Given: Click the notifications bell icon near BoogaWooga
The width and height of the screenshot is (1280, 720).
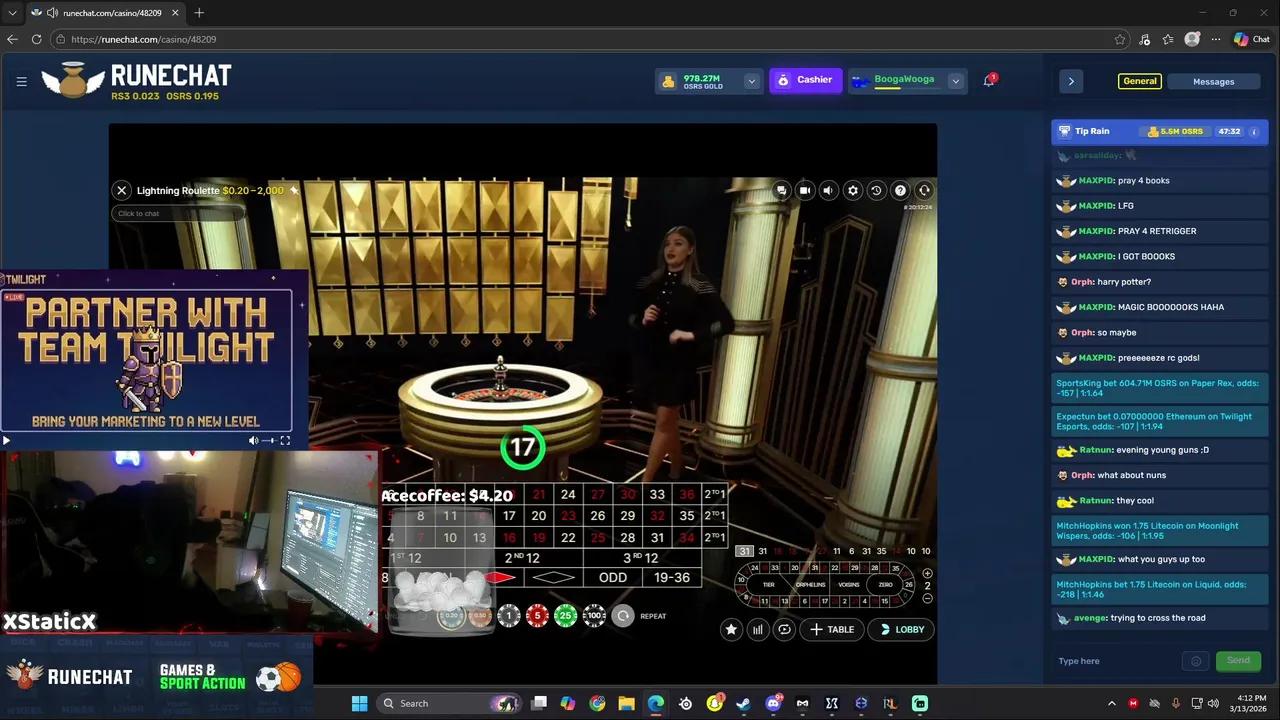Looking at the screenshot, I should 988,79.
